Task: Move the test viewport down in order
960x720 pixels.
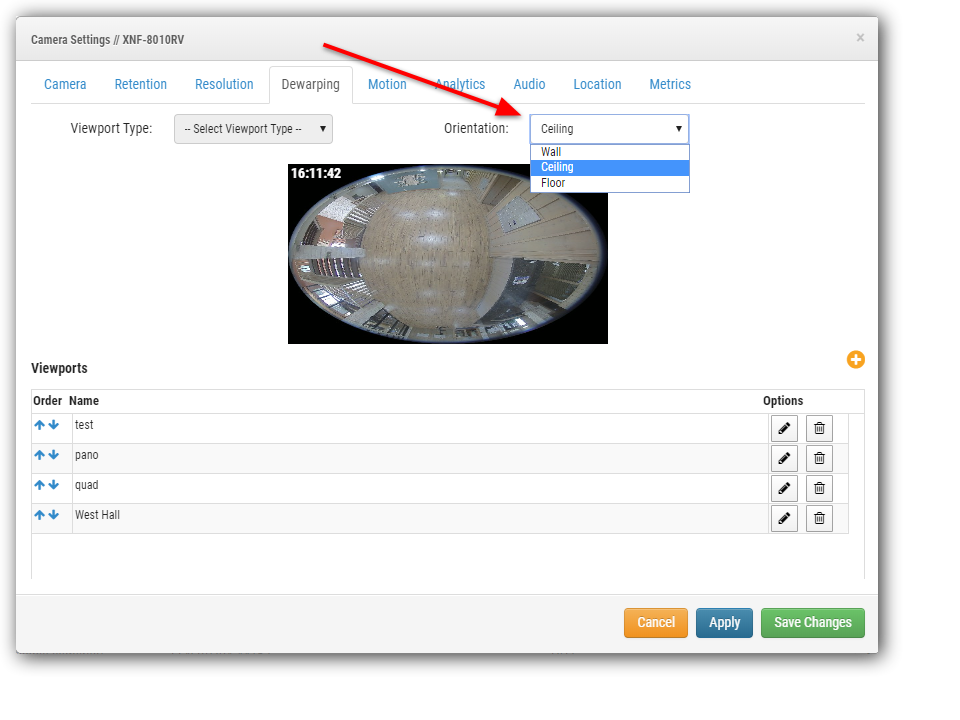Action: click(x=54, y=424)
